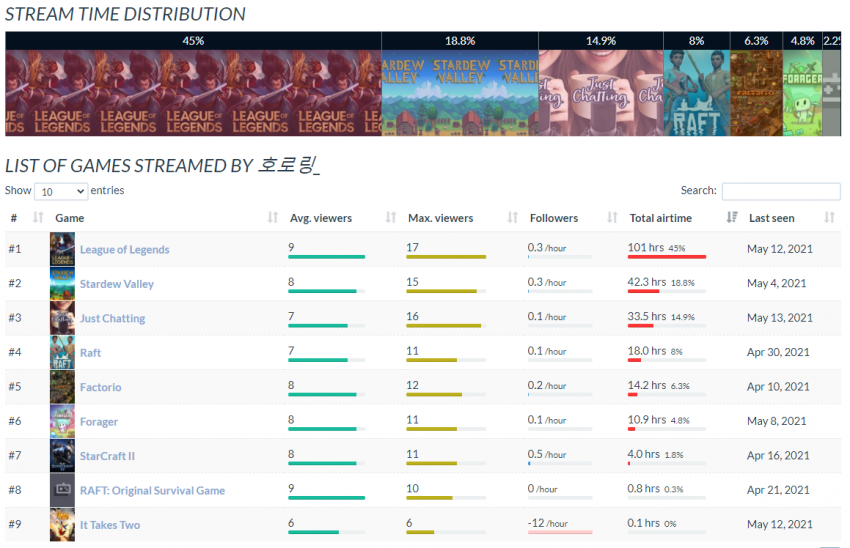Open the Just Chatting link
This screenshot has height=548, width=850.
click(x=112, y=318)
